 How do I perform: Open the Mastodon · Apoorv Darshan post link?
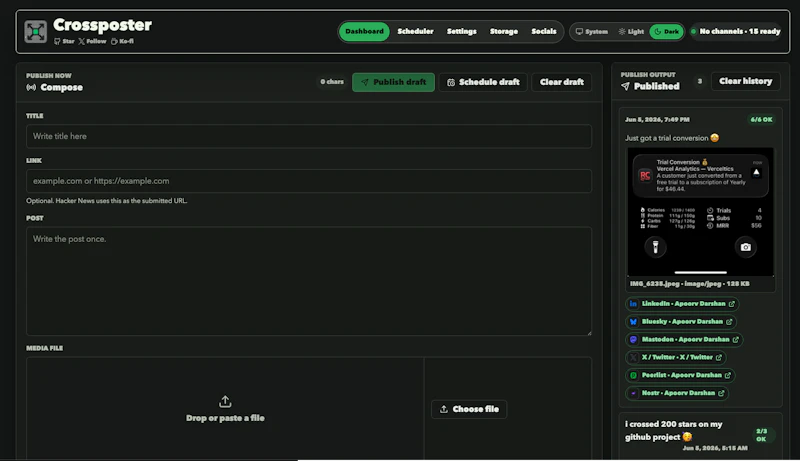tap(684, 340)
